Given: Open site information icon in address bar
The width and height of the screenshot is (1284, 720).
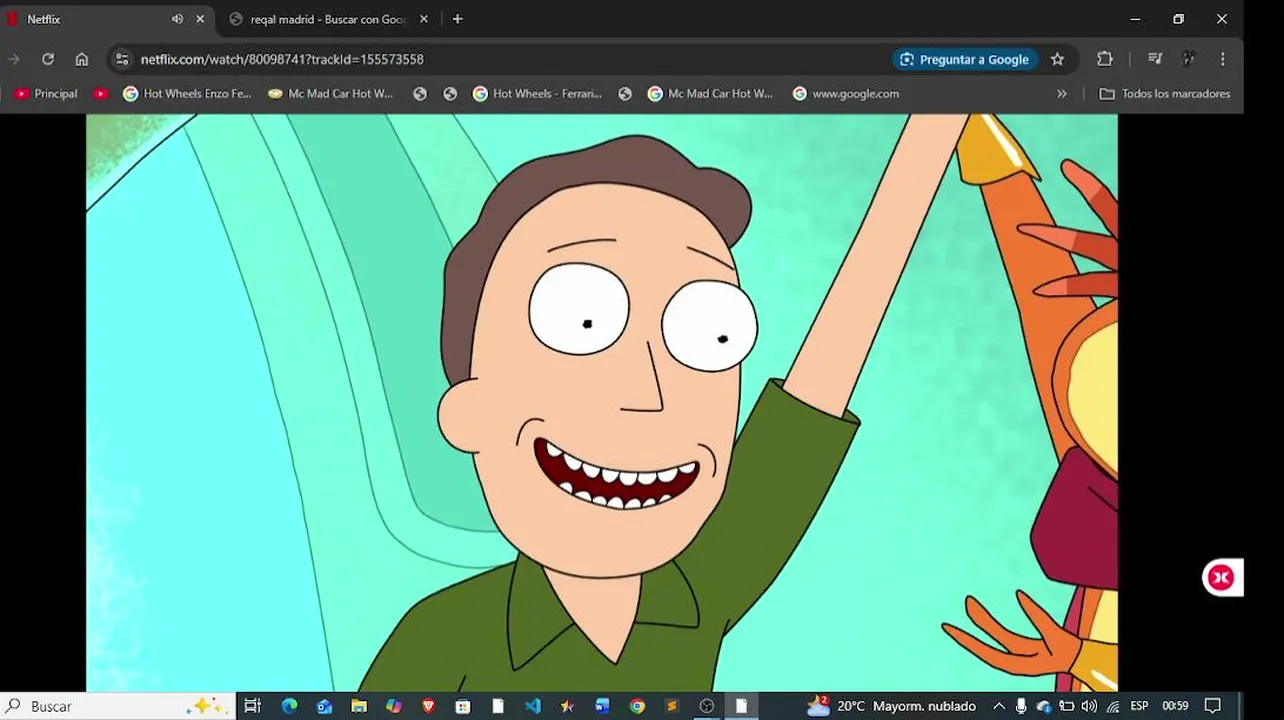Looking at the screenshot, I should click(x=121, y=59).
